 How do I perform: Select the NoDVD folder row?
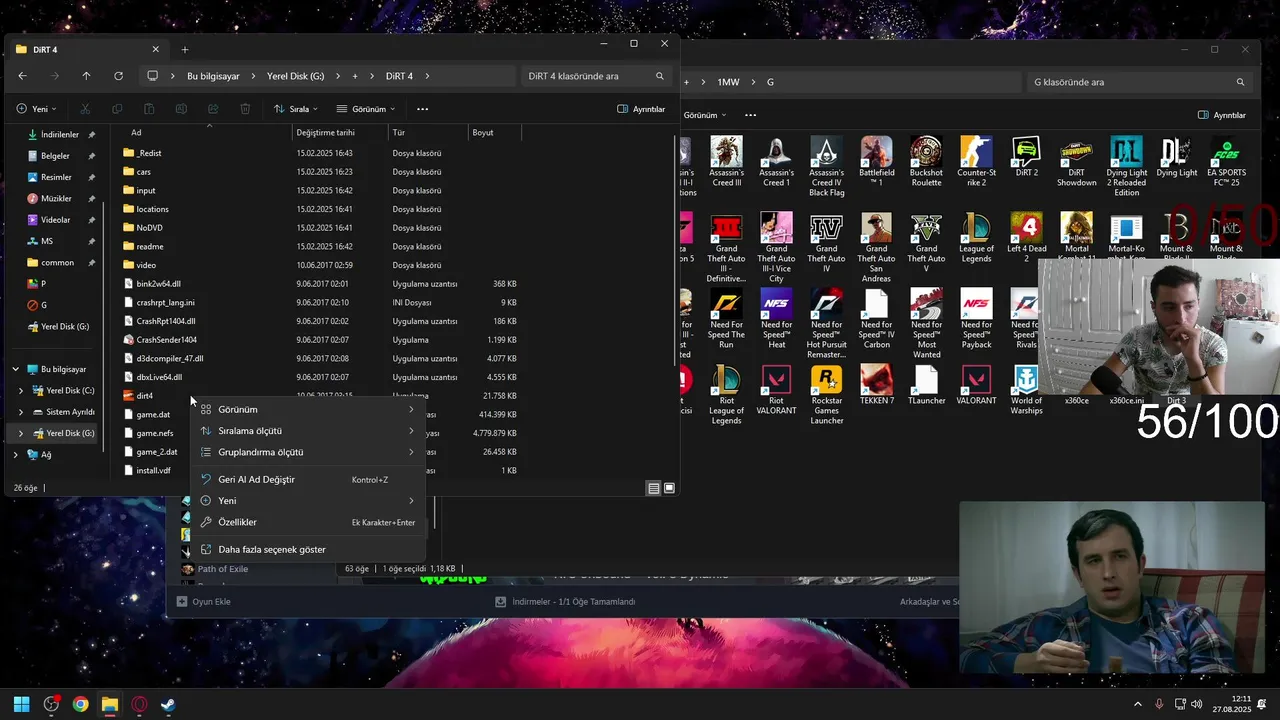[320, 228]
